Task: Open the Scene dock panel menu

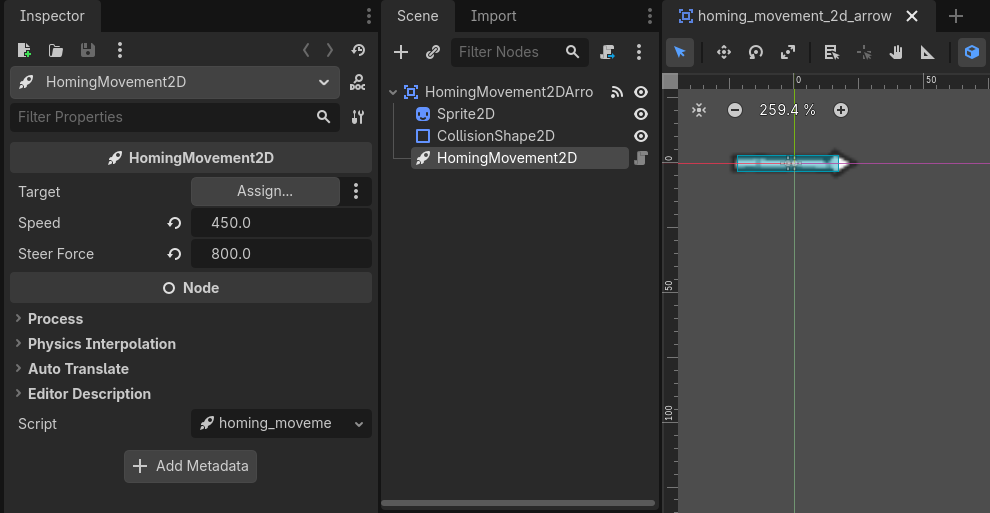Action: pos(650,16)
